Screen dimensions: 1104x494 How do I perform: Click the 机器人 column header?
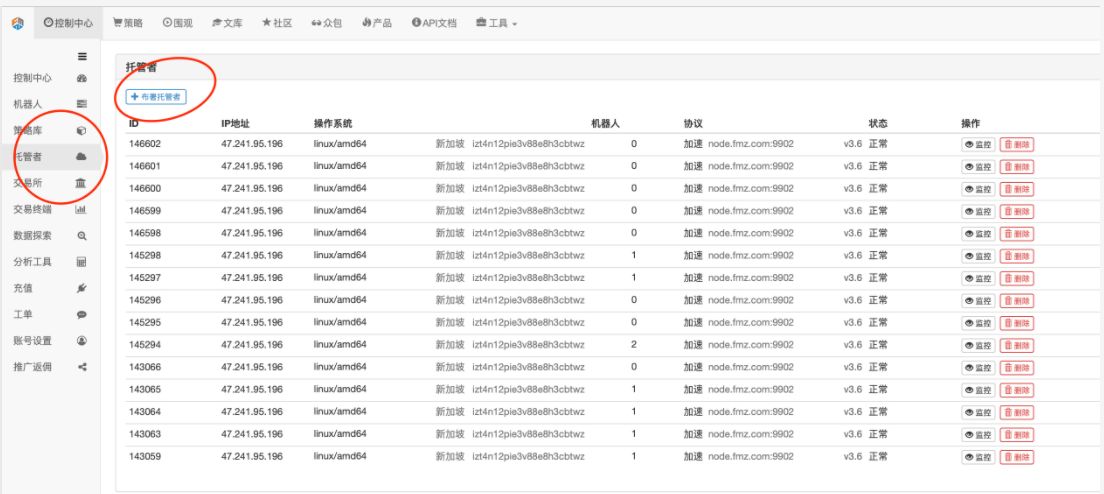coord(606,123)
